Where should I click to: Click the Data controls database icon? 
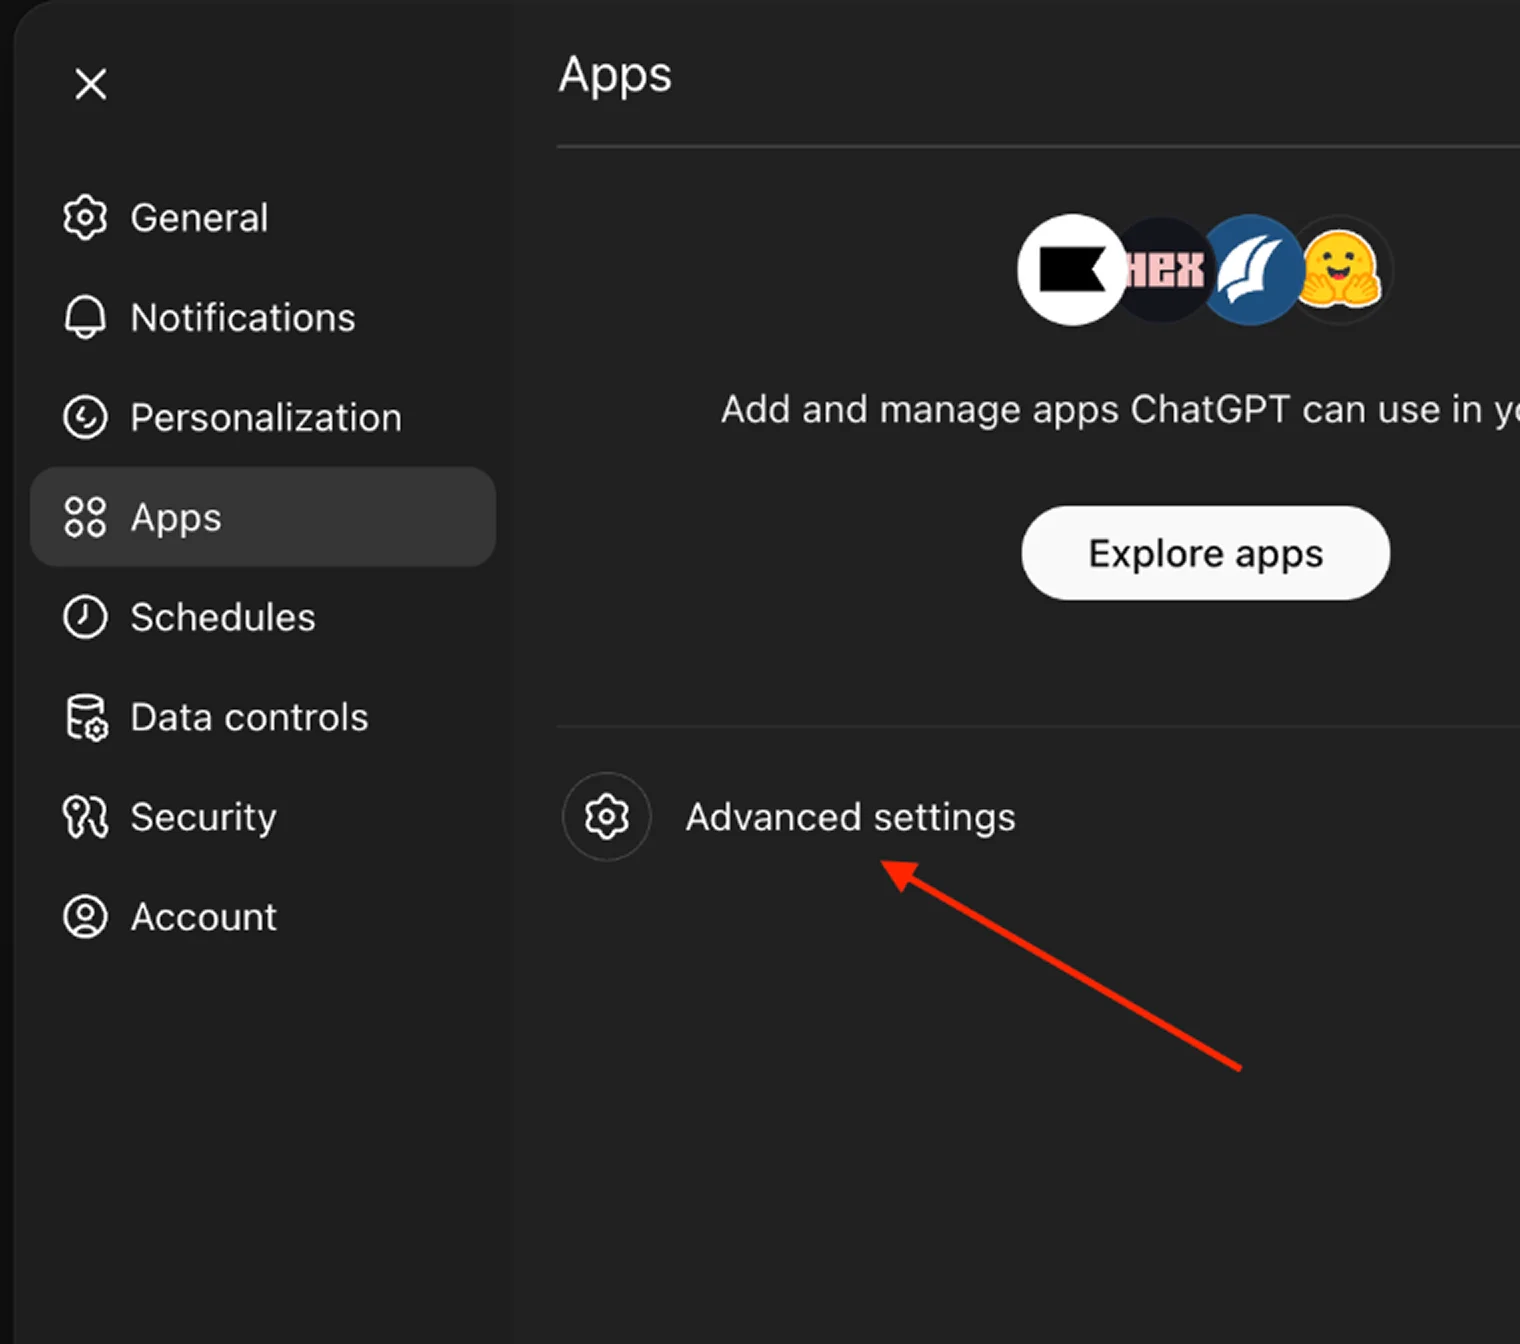(85, 717)
